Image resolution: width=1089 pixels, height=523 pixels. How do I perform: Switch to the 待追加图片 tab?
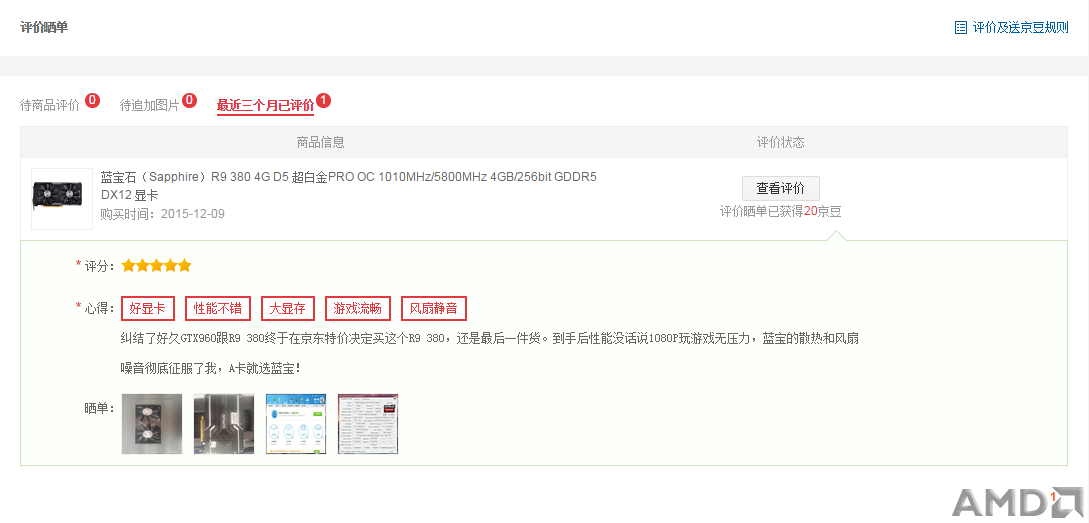(149, 105)
